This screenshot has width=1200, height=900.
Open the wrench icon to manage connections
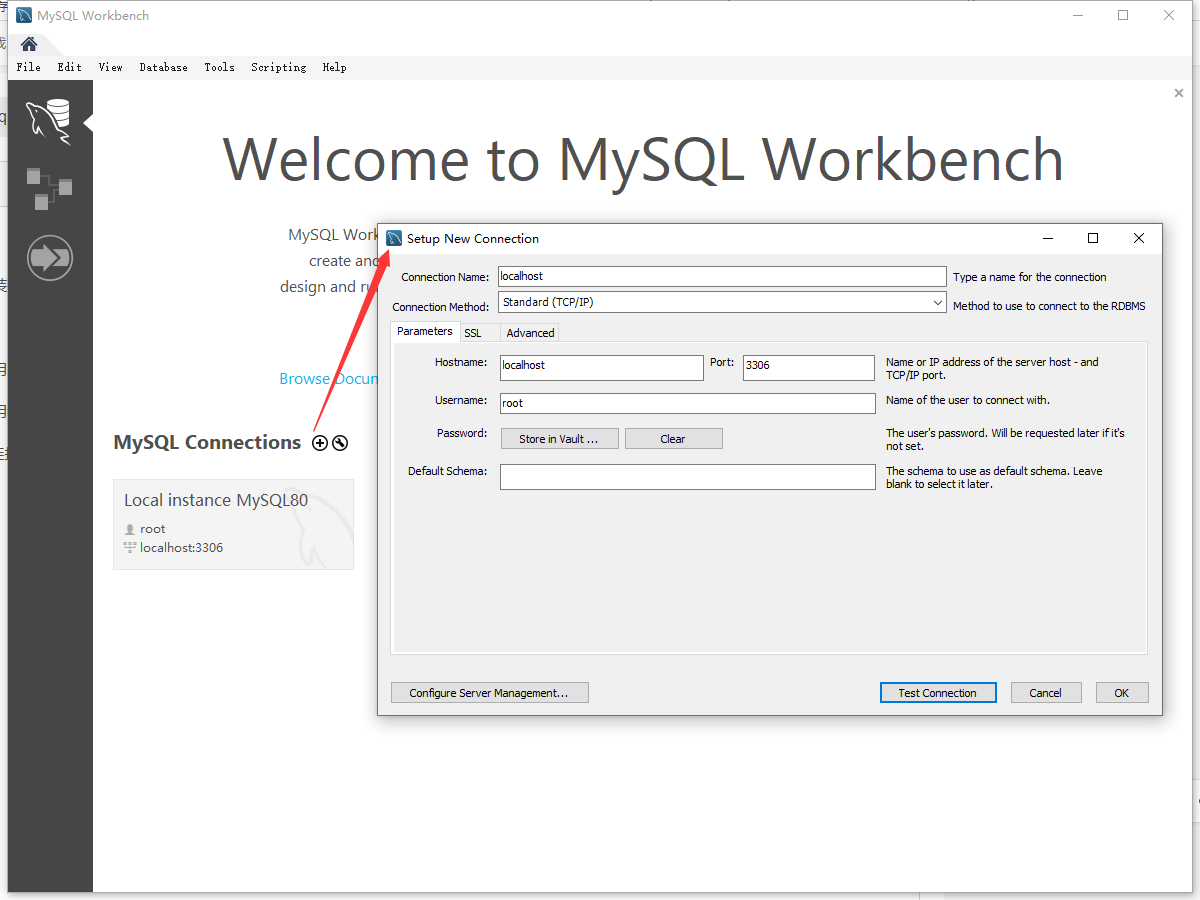[340, 442]
